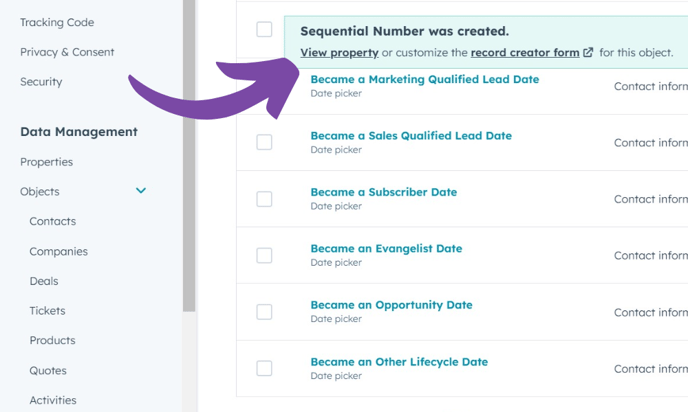
Task: Open Privacy & Consent settings
Action: tap(67, 52)
